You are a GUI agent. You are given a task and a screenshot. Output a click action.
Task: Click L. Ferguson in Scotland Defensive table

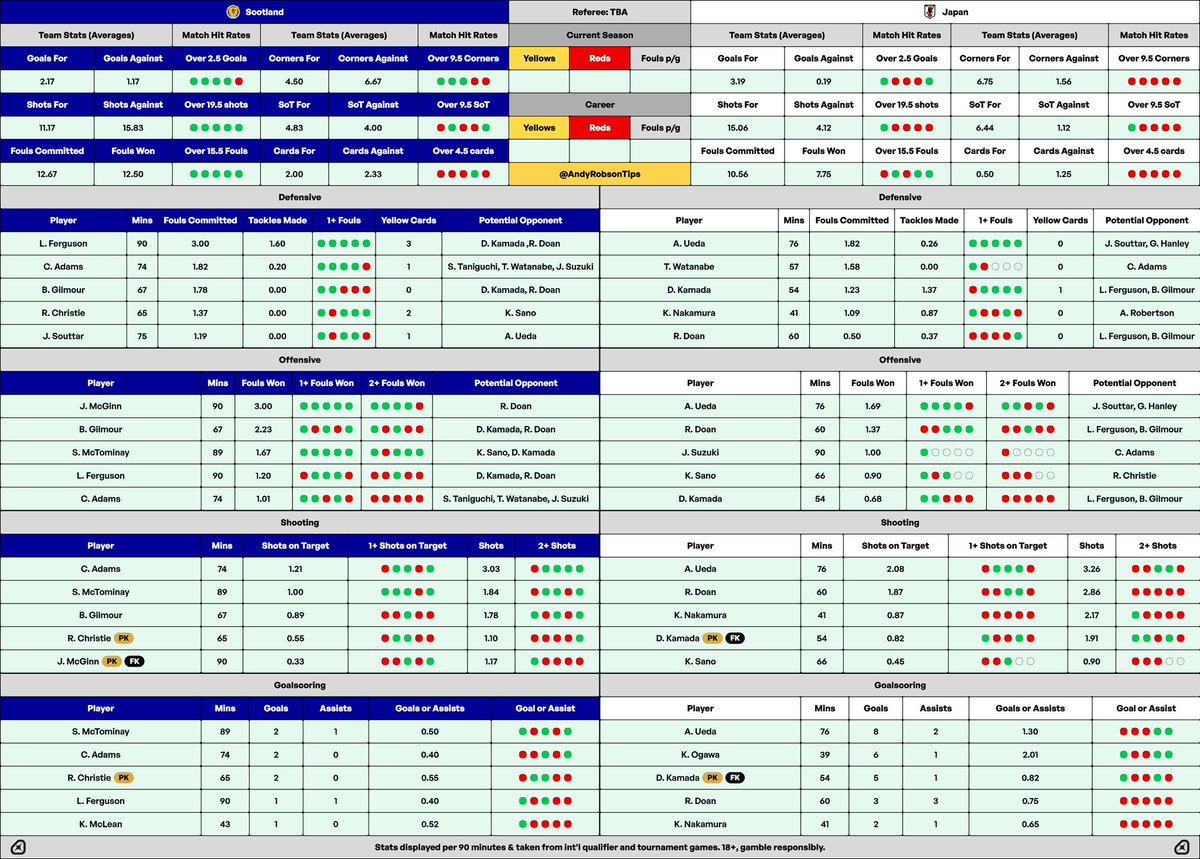[63, 243]
